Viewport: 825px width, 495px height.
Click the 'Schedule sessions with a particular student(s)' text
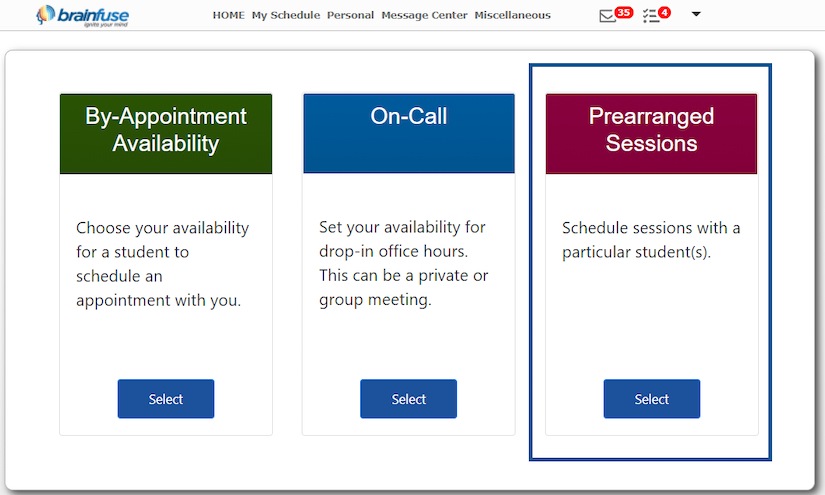(x=651, y=240)
